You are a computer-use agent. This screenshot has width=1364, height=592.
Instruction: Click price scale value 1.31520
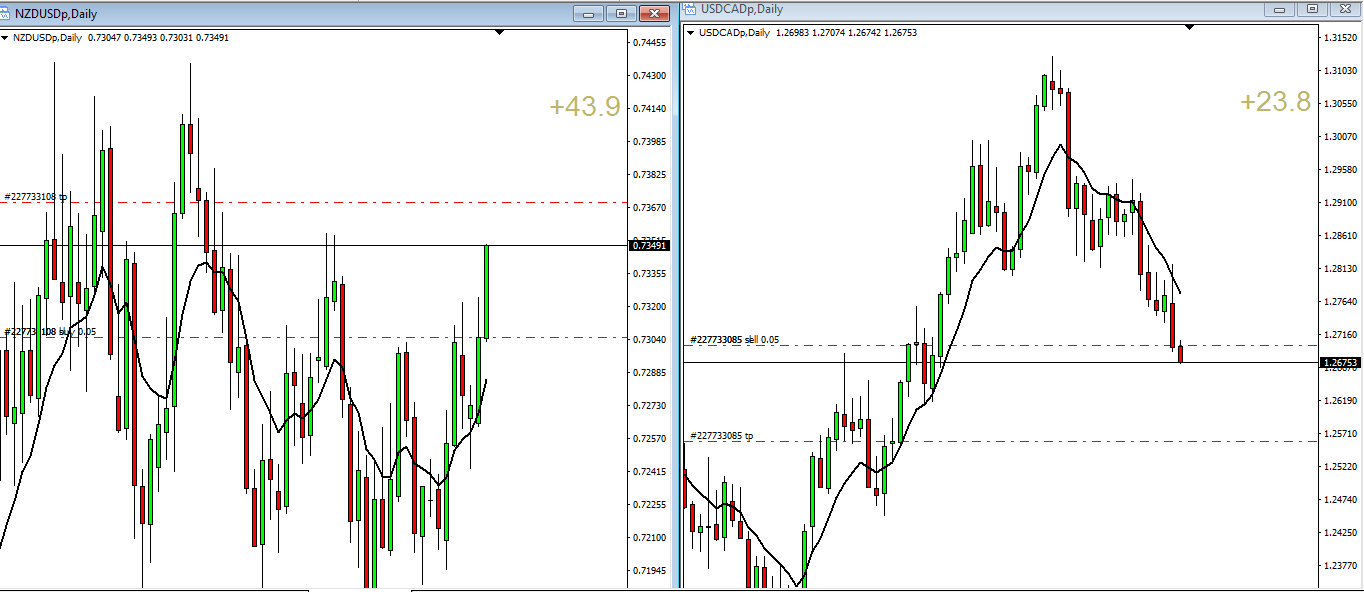pos(1341,38)
